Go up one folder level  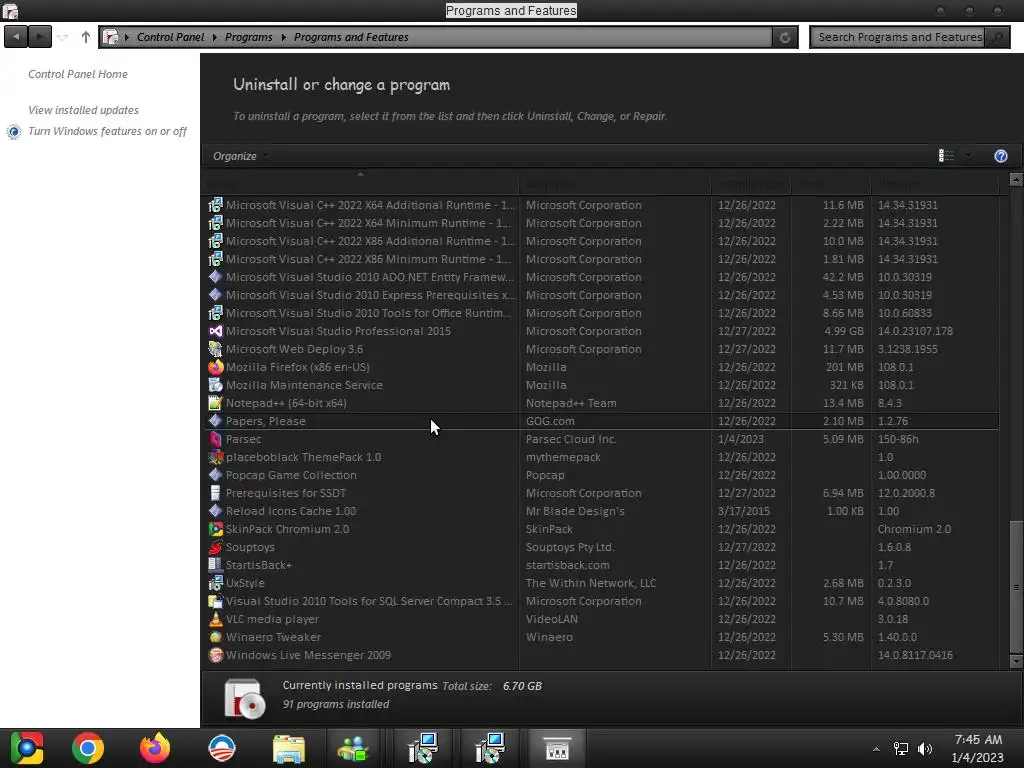click(86, 37)
